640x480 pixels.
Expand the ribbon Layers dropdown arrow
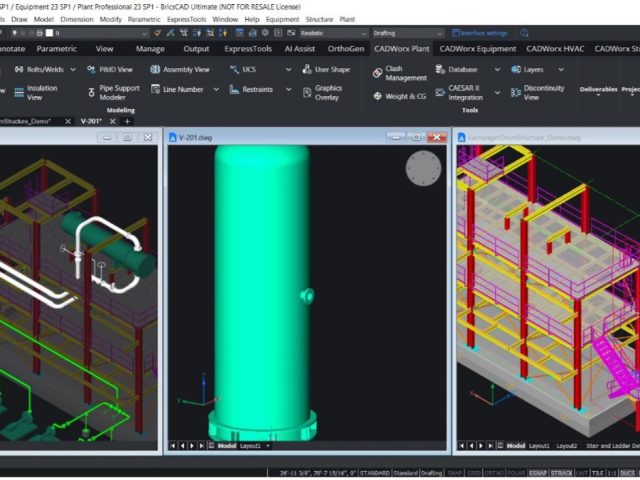pyautogui.click(x=561, y=69)
